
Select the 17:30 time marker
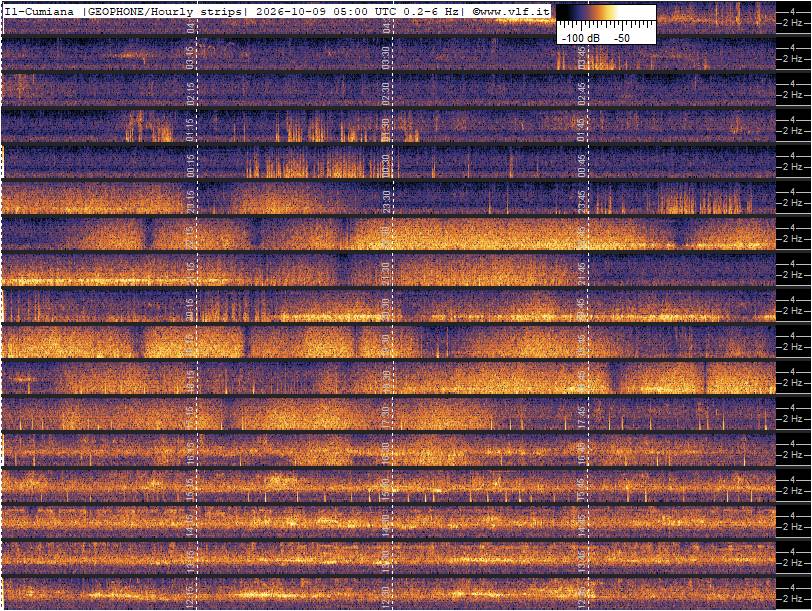(386, 418)
